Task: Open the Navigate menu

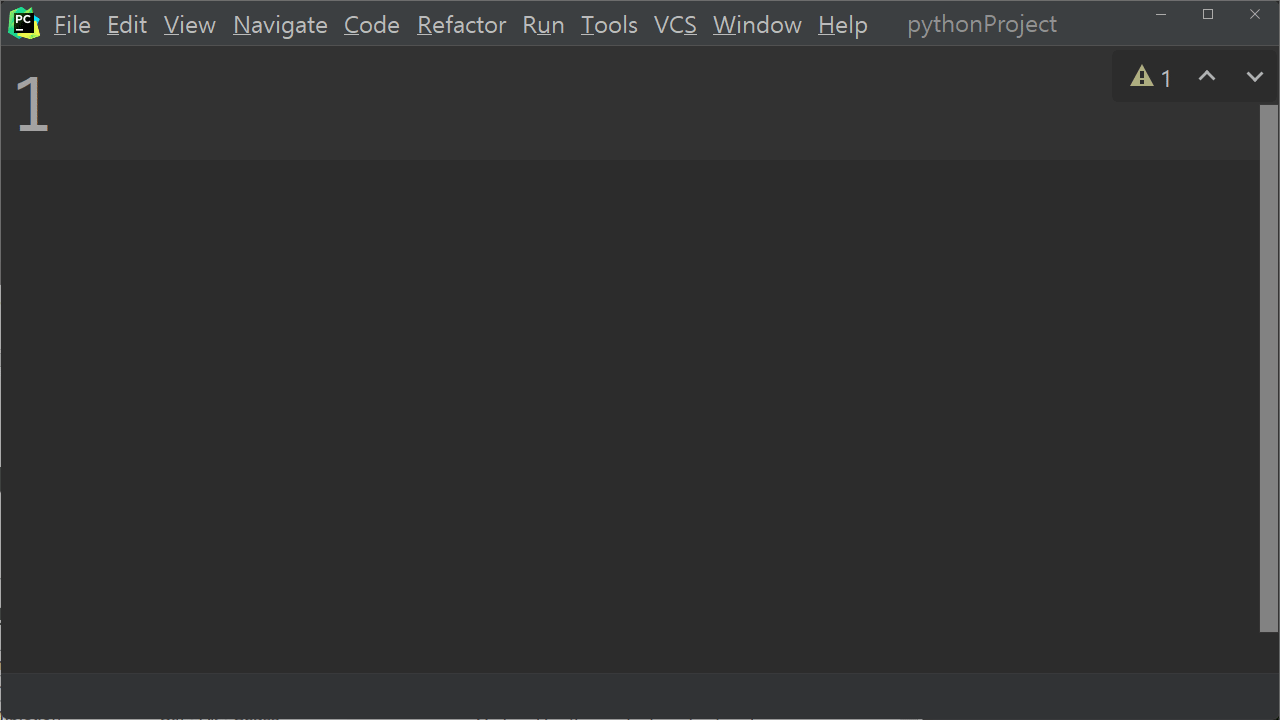Action: pyautogui.click(x=280, y=25)
